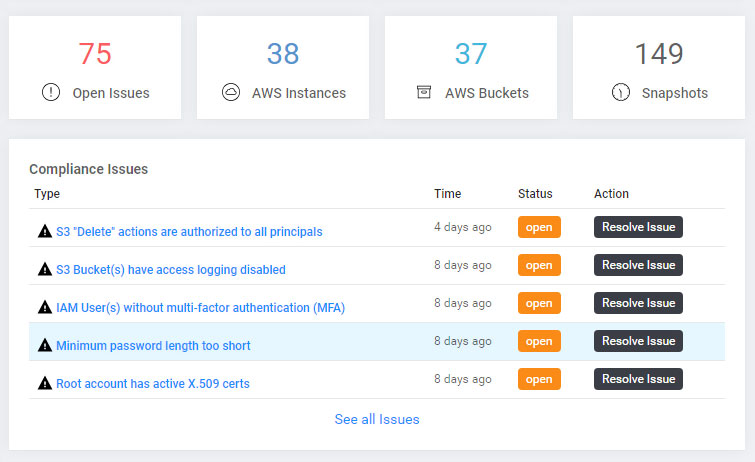Click warning triangle beside Root account X.509 issue

point(45,383)
